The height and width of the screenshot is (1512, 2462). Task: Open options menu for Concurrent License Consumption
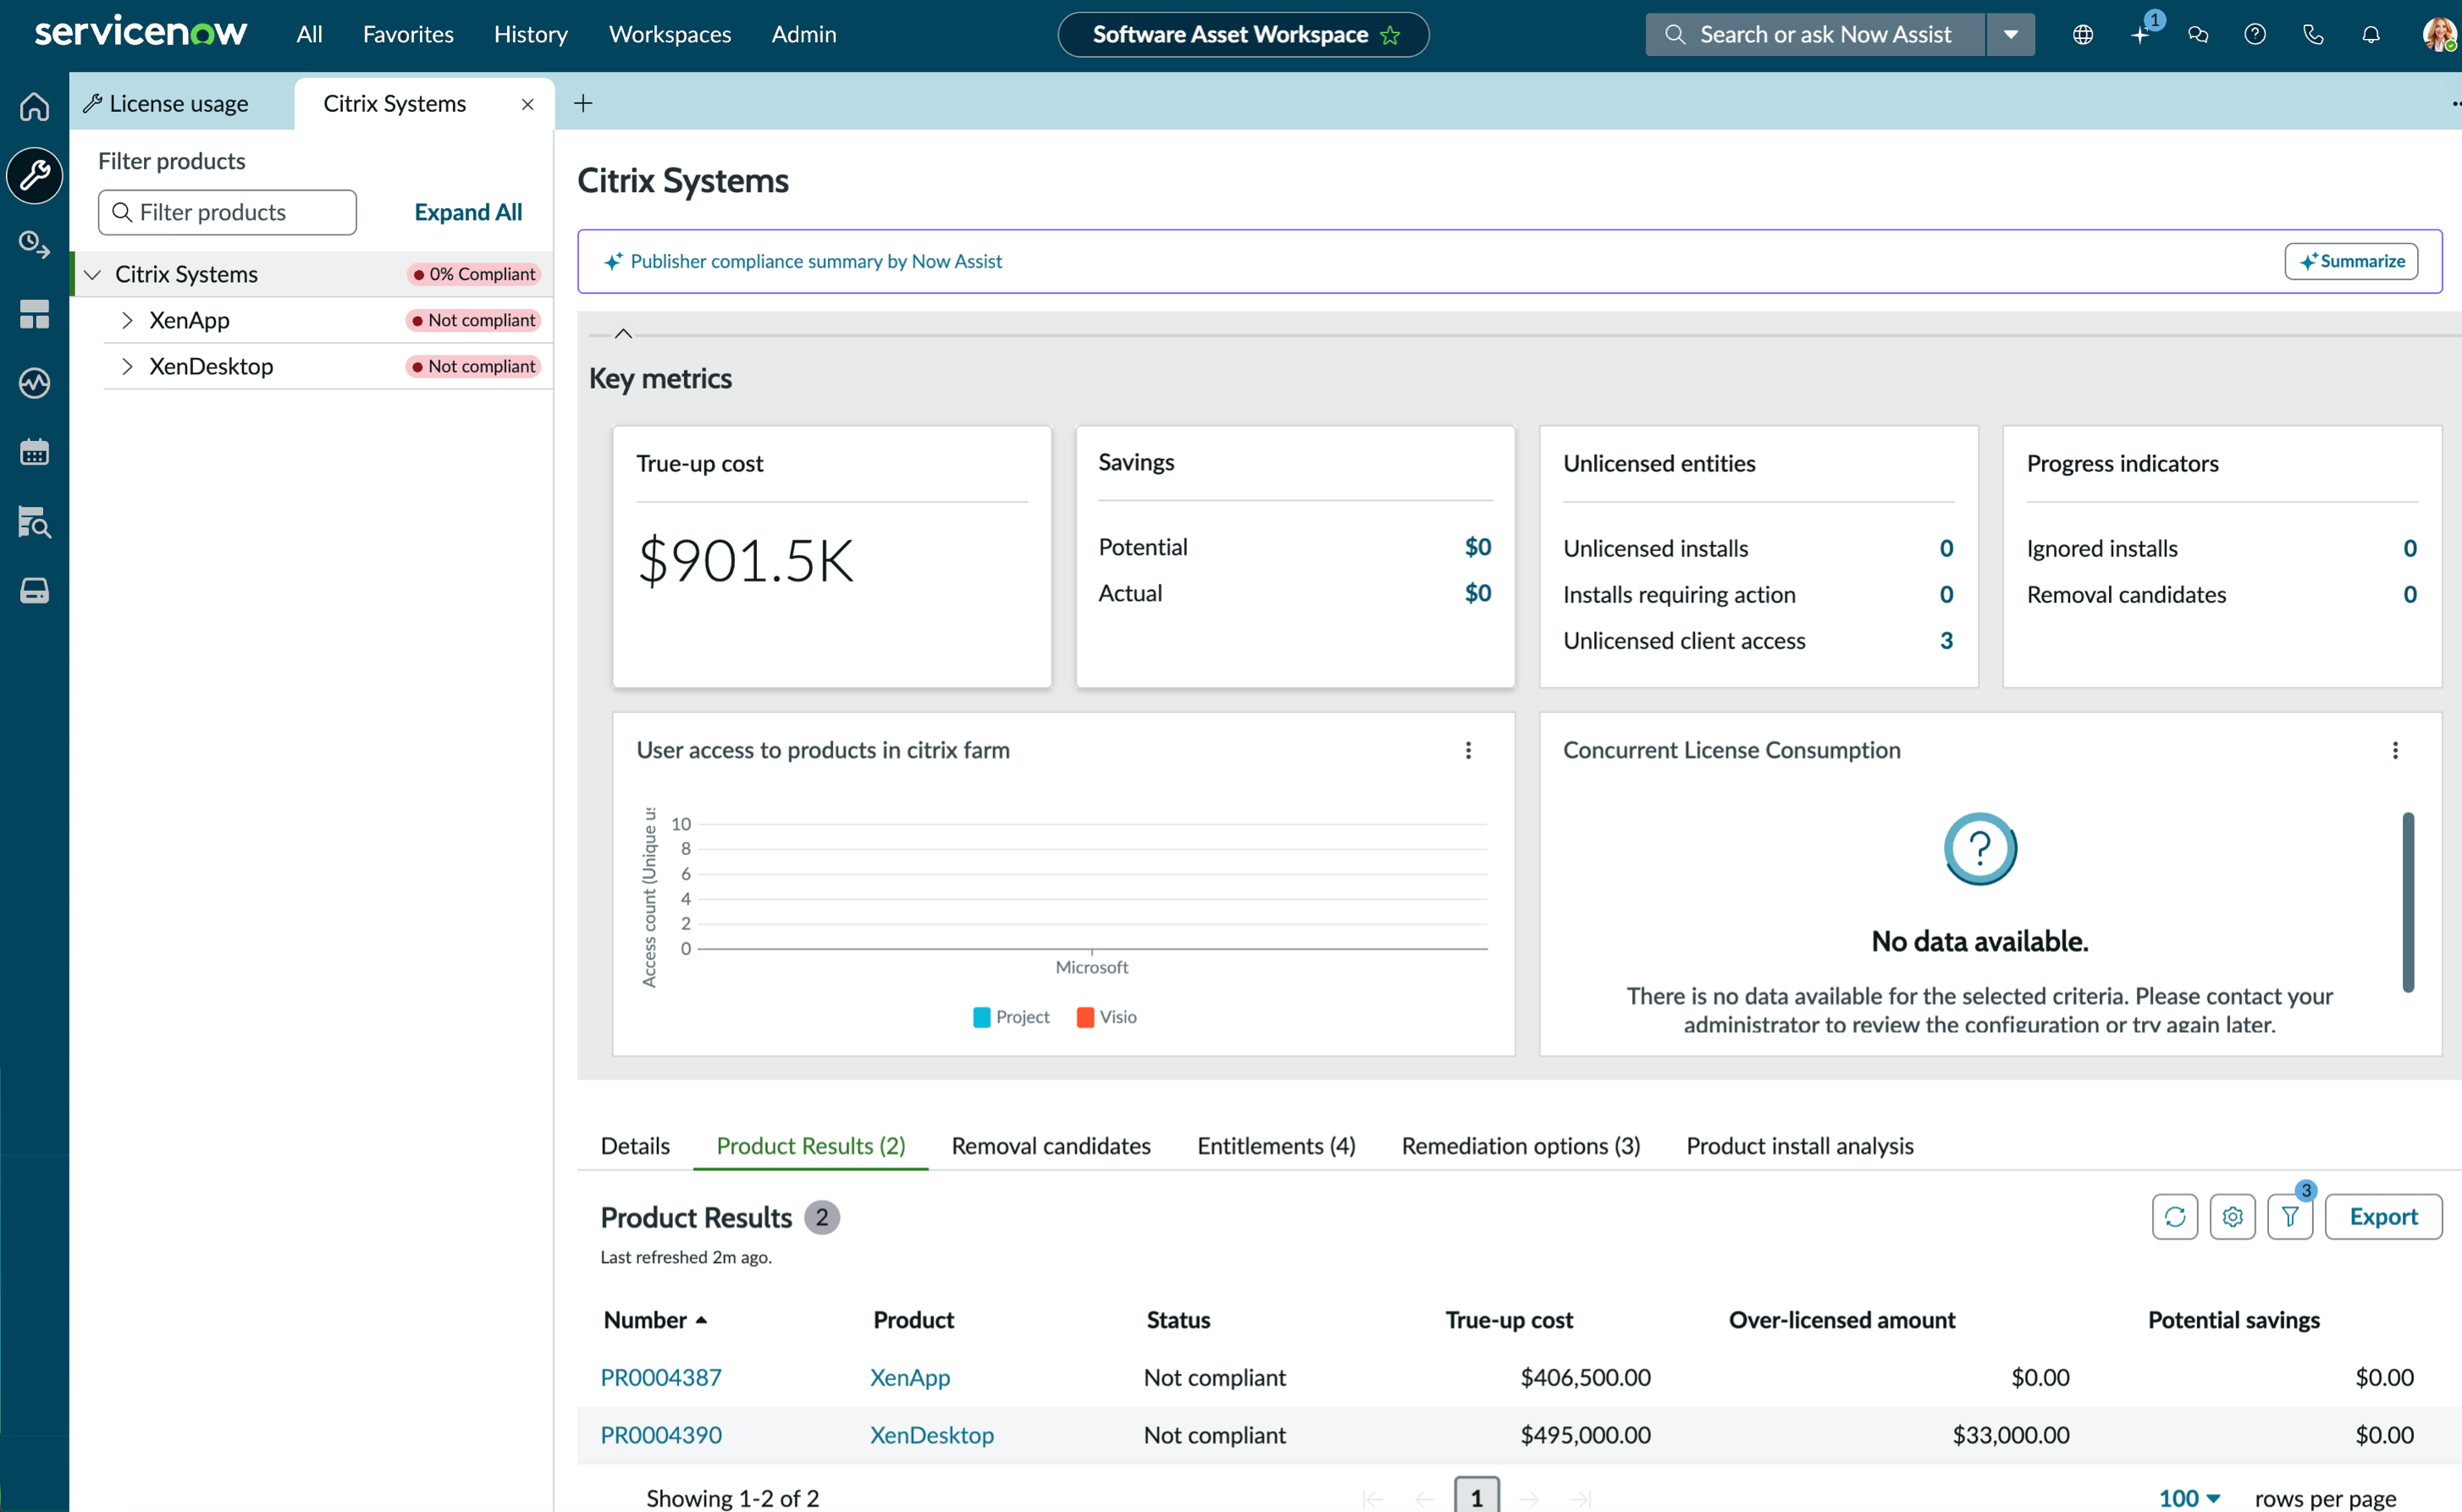[x=2395, y=750]
